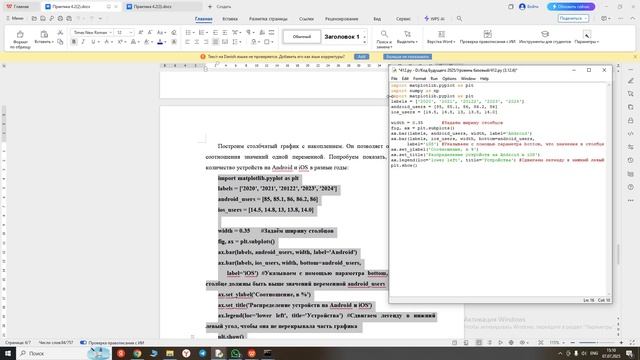The image size is (640, 360).
Task: Click the Find and Replace icon
Action: coord(384,34)
